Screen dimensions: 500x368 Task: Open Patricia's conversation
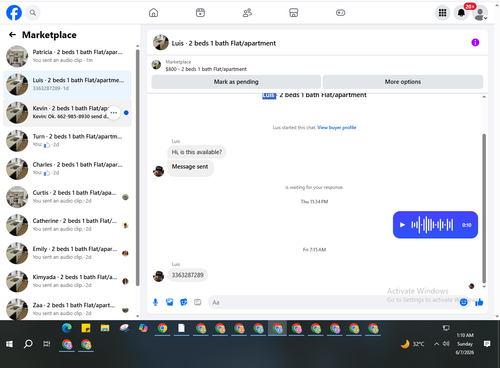(x=67, y=56)
